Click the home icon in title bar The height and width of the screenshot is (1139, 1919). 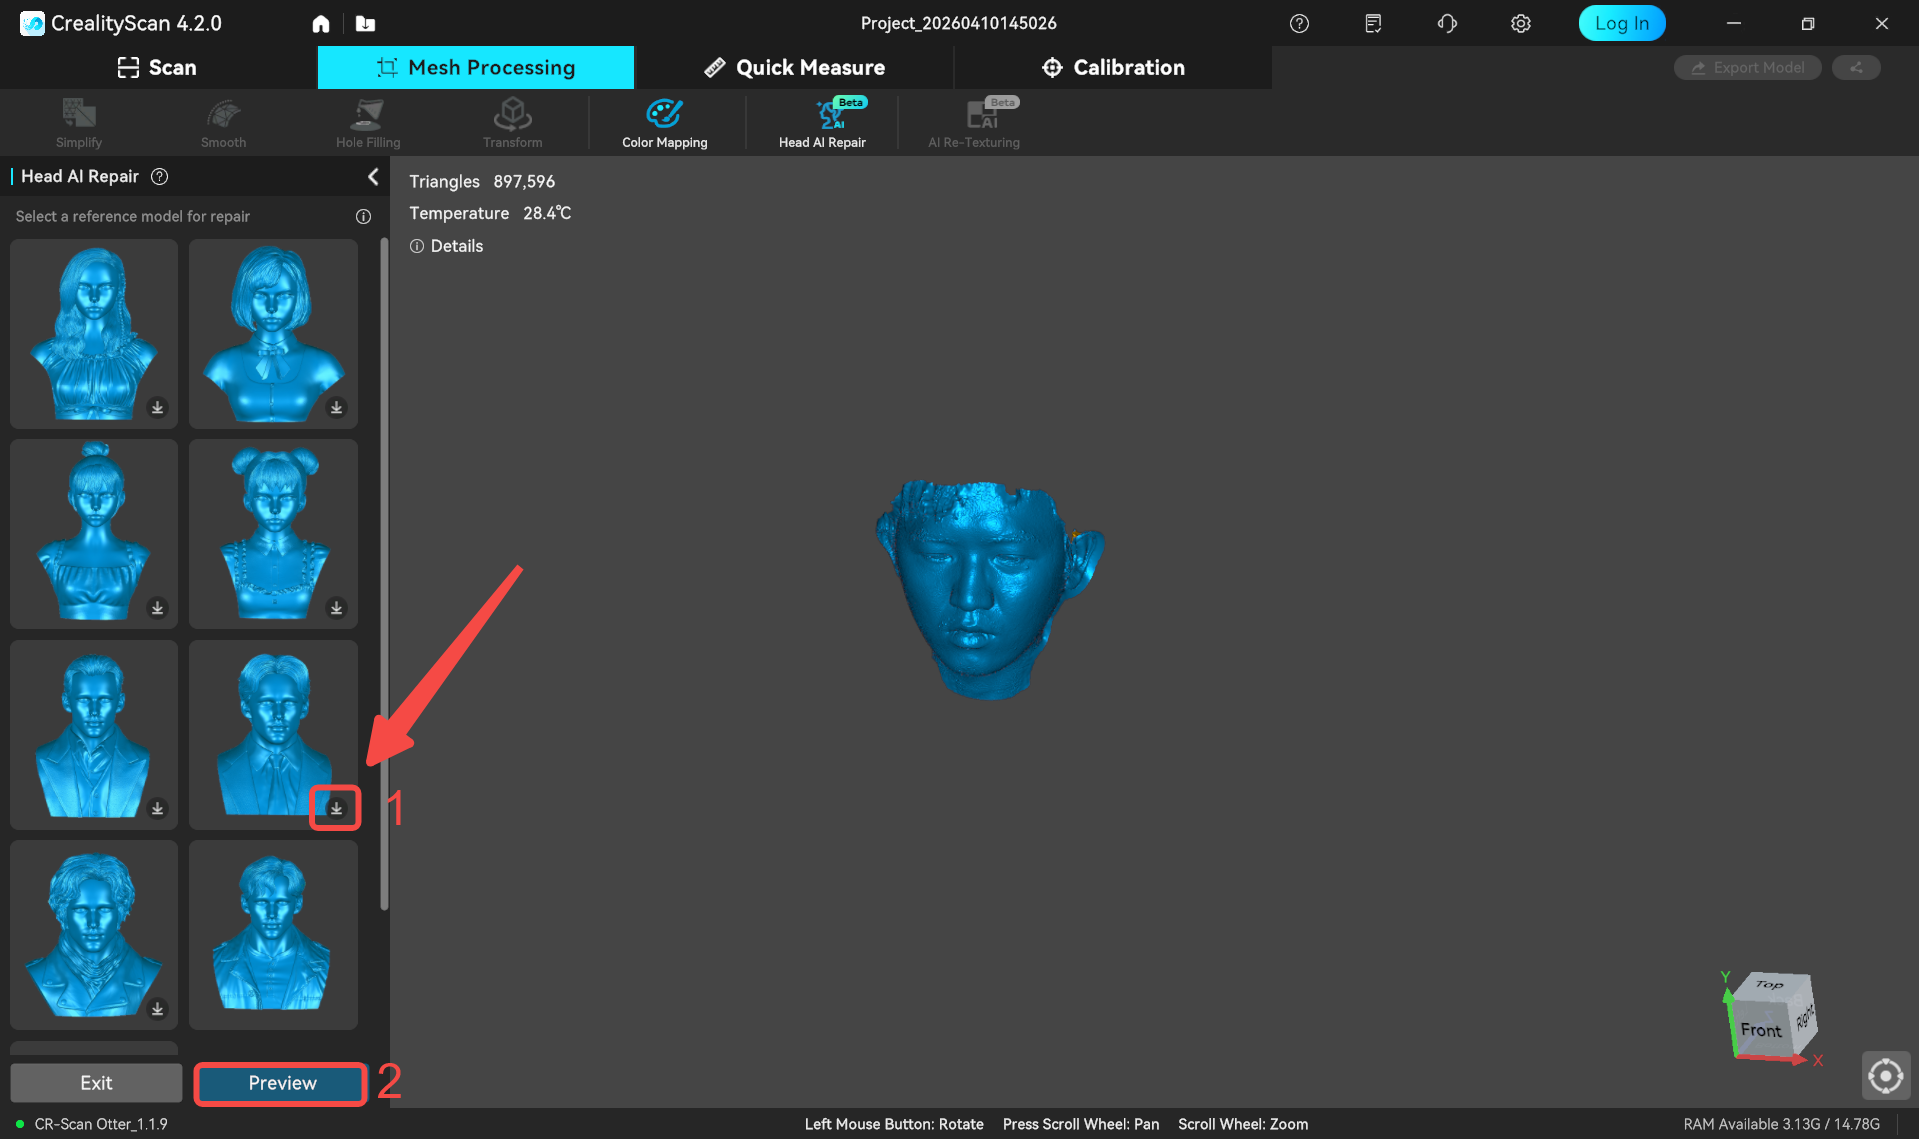point(320,24)
